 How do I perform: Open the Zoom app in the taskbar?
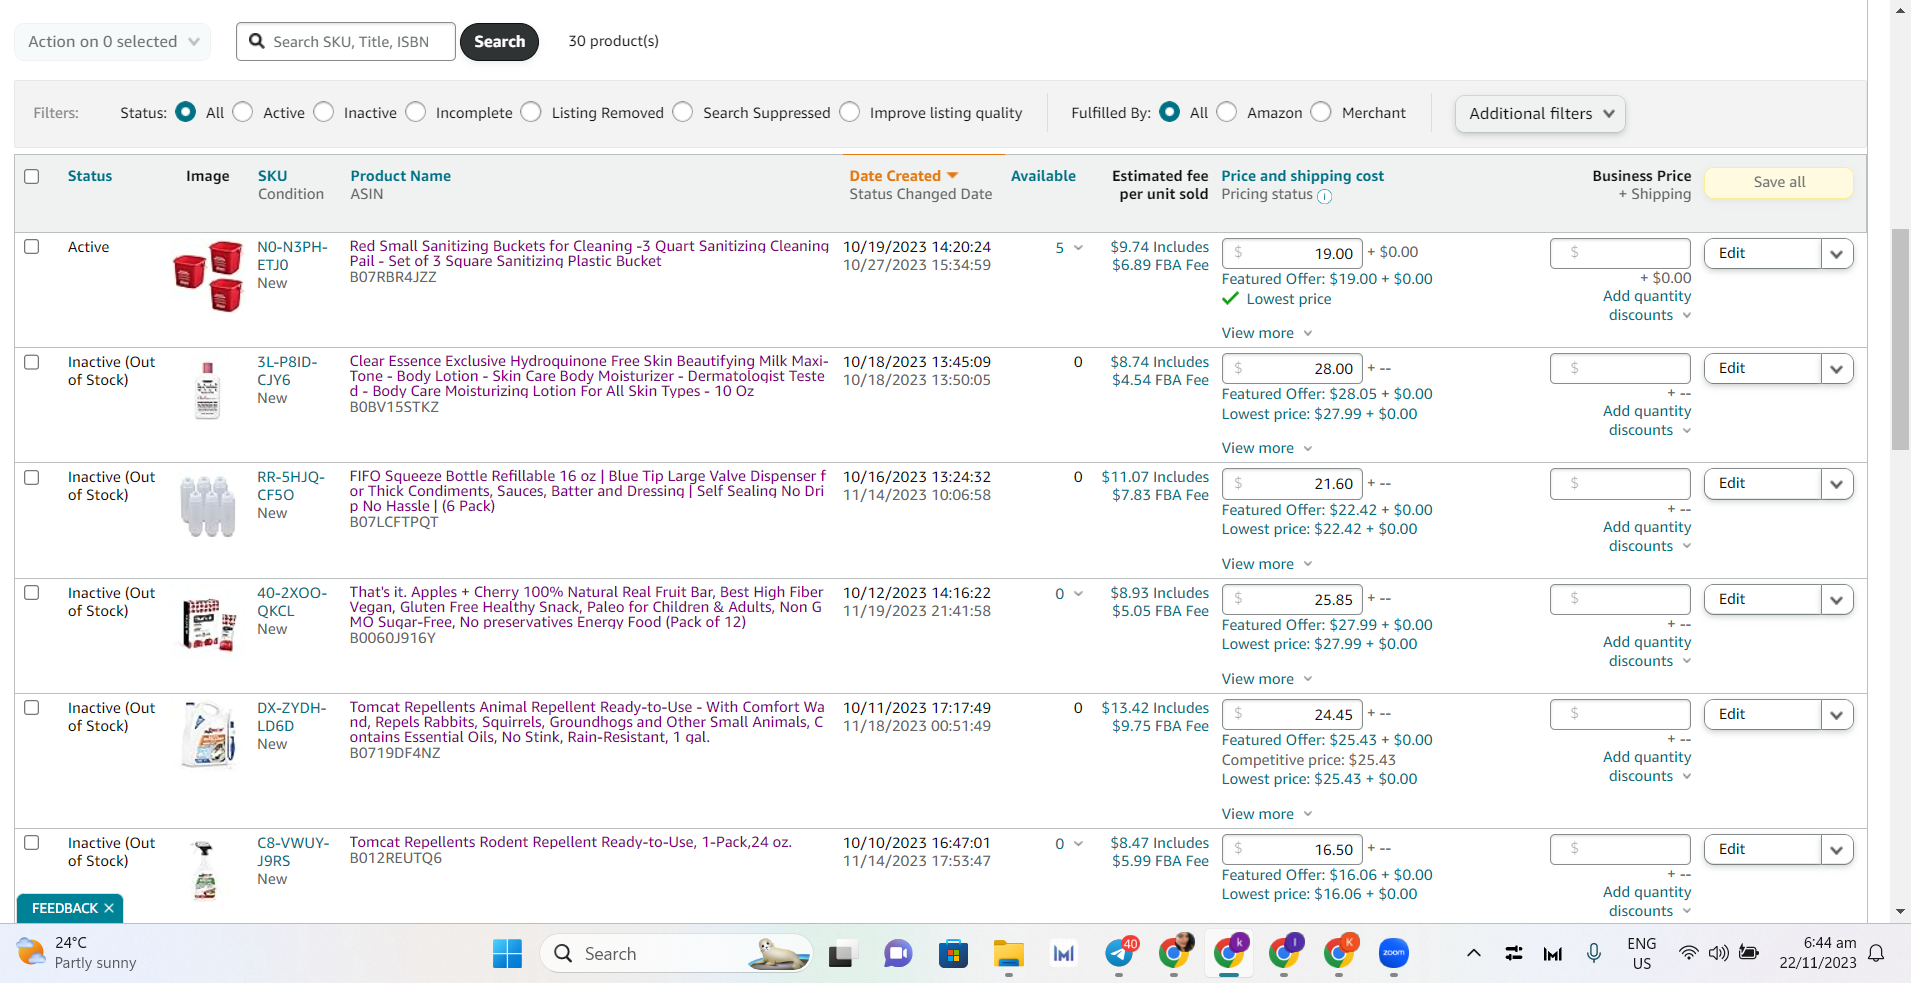coord(1393,954)
